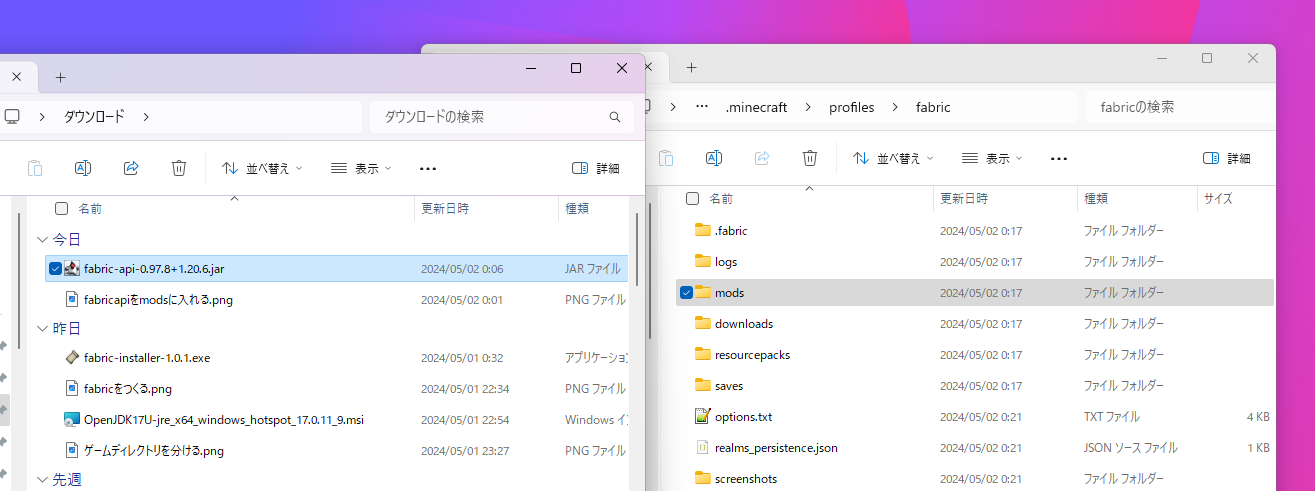This screenshot has height=491, width=1315.
Task: Expand chevron after ダウンロード in address bar
Action: (146, 116)
